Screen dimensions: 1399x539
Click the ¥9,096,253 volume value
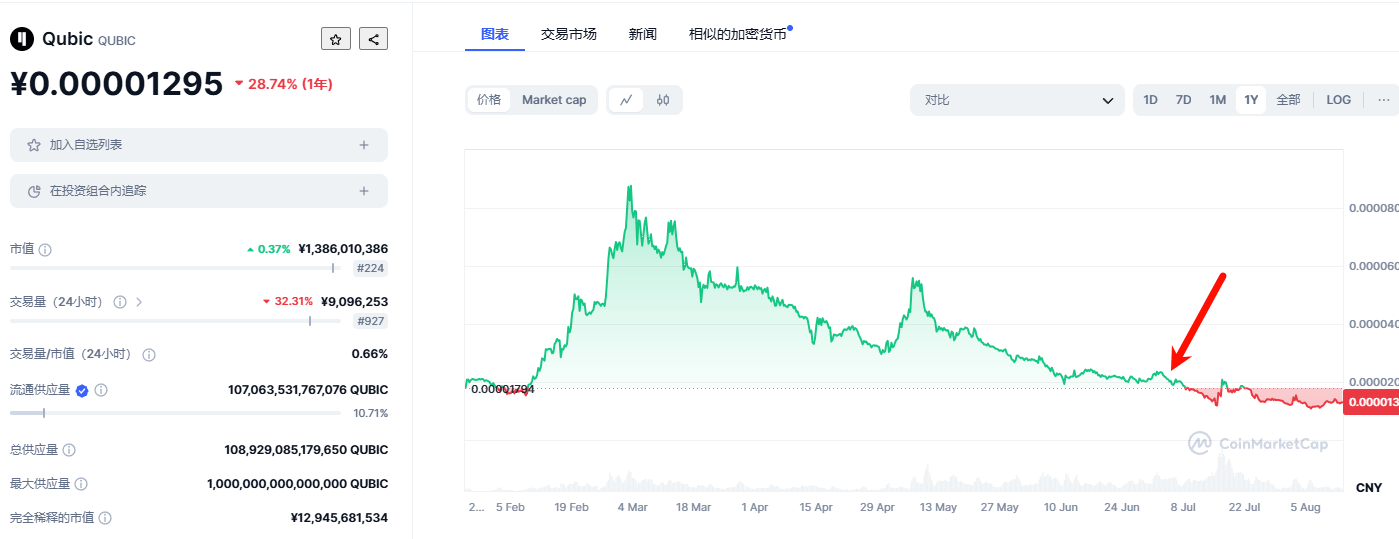[x=354, y=301]
